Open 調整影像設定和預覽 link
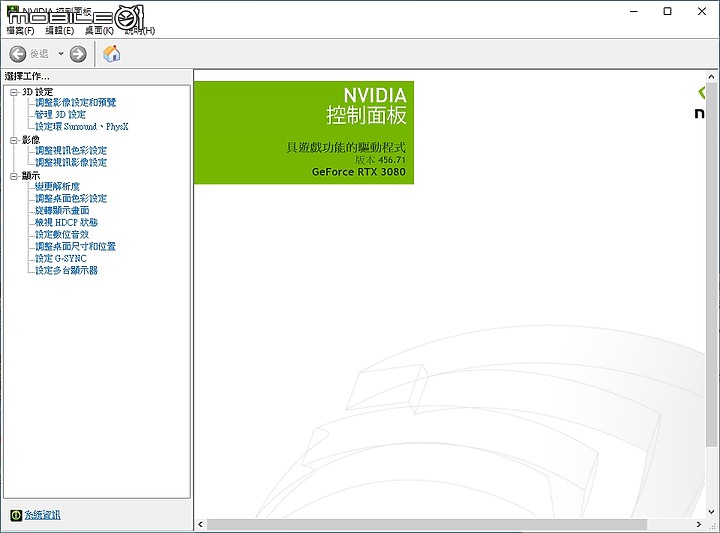720x533 pixels. tap(76, 102)
